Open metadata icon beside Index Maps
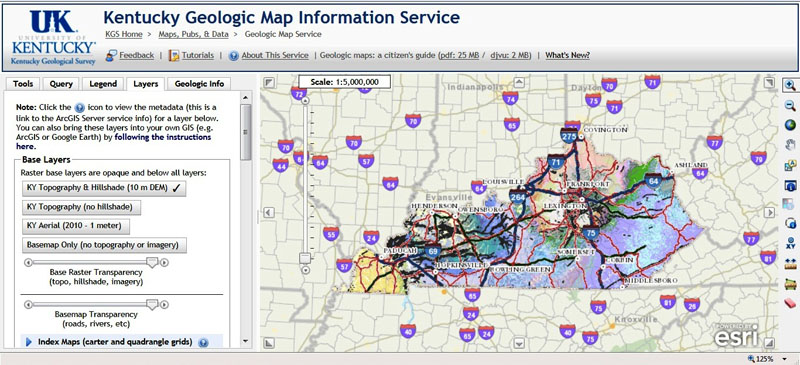800x365 pixels. click(203, 343)
